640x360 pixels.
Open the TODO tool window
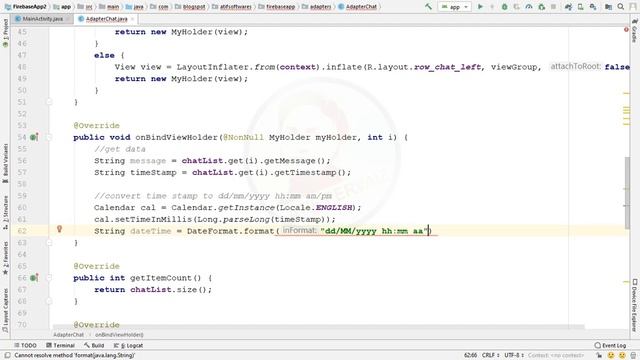[x=25, y=345]
